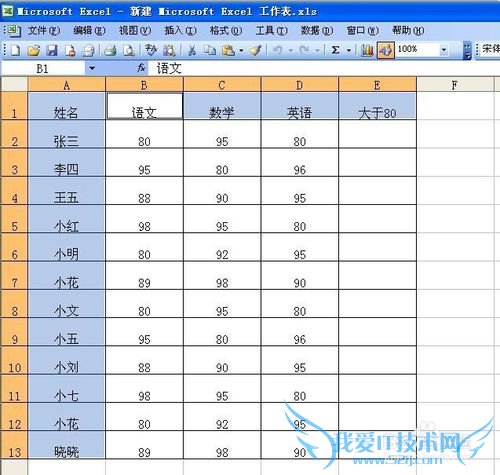Run the Spelling check icon
The width and height of the screenshot is (500, 475).
click(151, 50)
